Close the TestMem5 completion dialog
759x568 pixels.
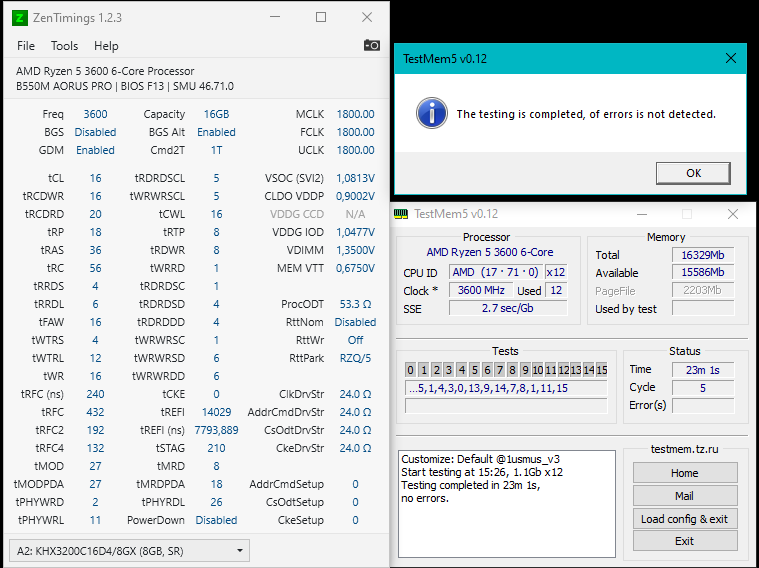(731, 59)
